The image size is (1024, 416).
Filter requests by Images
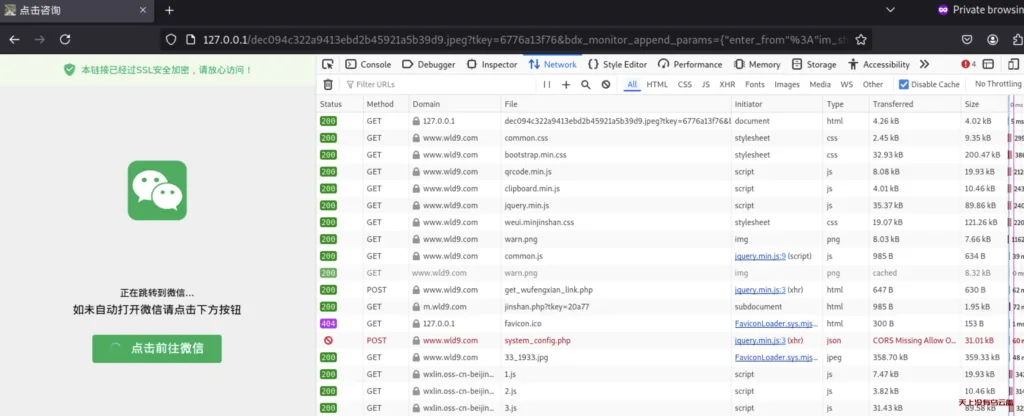coord(787,84)
